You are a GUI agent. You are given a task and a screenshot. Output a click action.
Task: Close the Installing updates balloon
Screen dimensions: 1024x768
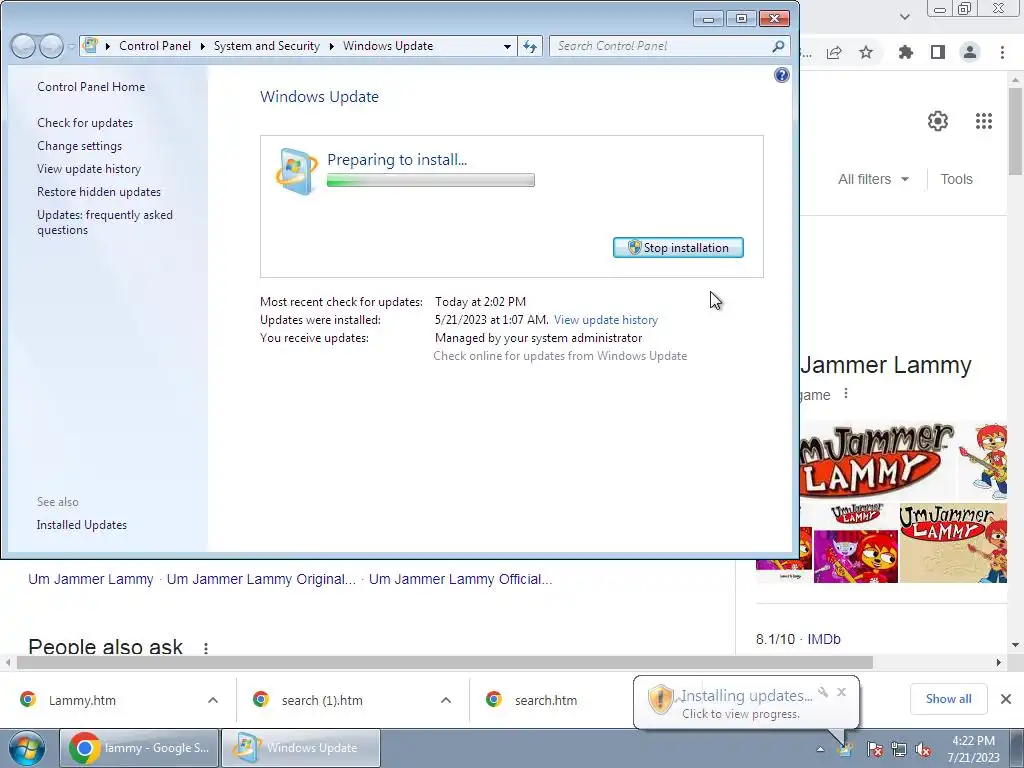click(842, 692)
